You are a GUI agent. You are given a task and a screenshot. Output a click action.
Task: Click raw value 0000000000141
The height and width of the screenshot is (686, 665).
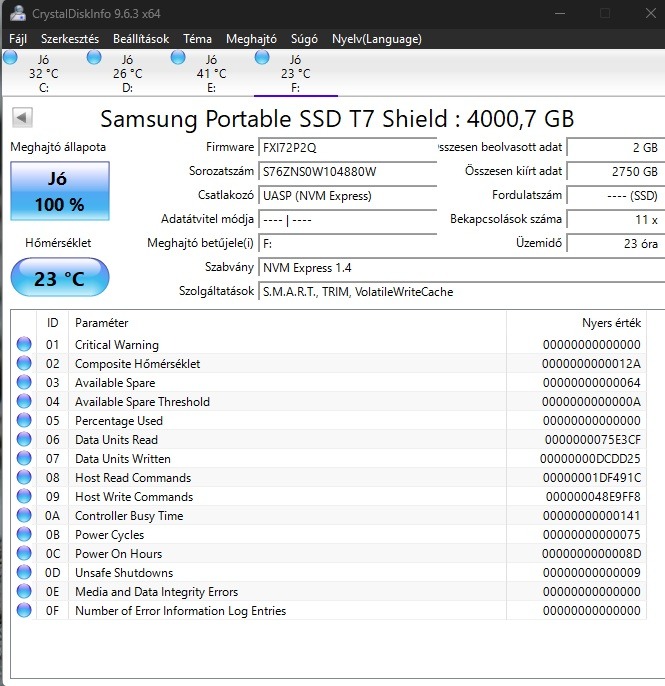click(592, 516)
